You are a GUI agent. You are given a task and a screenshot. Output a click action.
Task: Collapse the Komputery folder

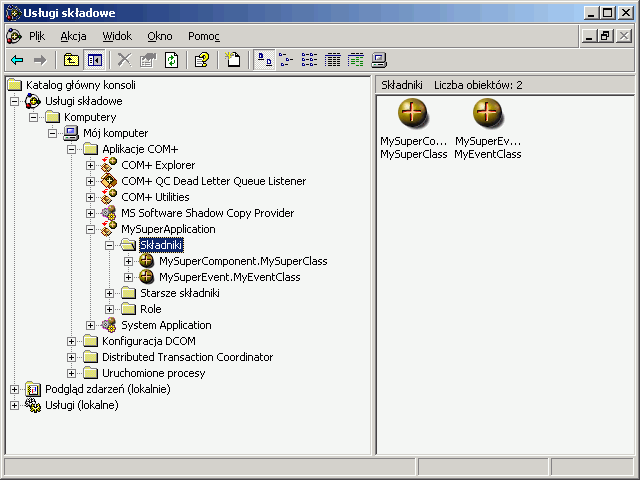33,118
